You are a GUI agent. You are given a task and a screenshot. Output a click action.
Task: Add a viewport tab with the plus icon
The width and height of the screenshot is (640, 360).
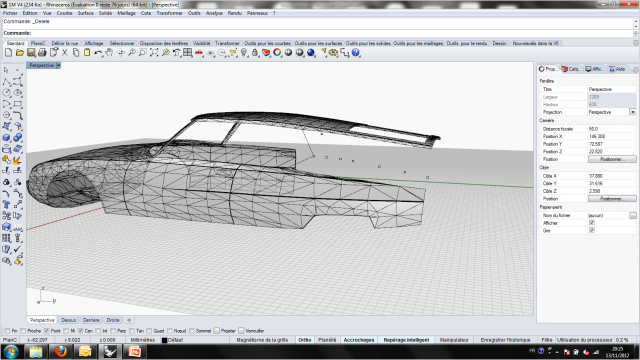129,320
